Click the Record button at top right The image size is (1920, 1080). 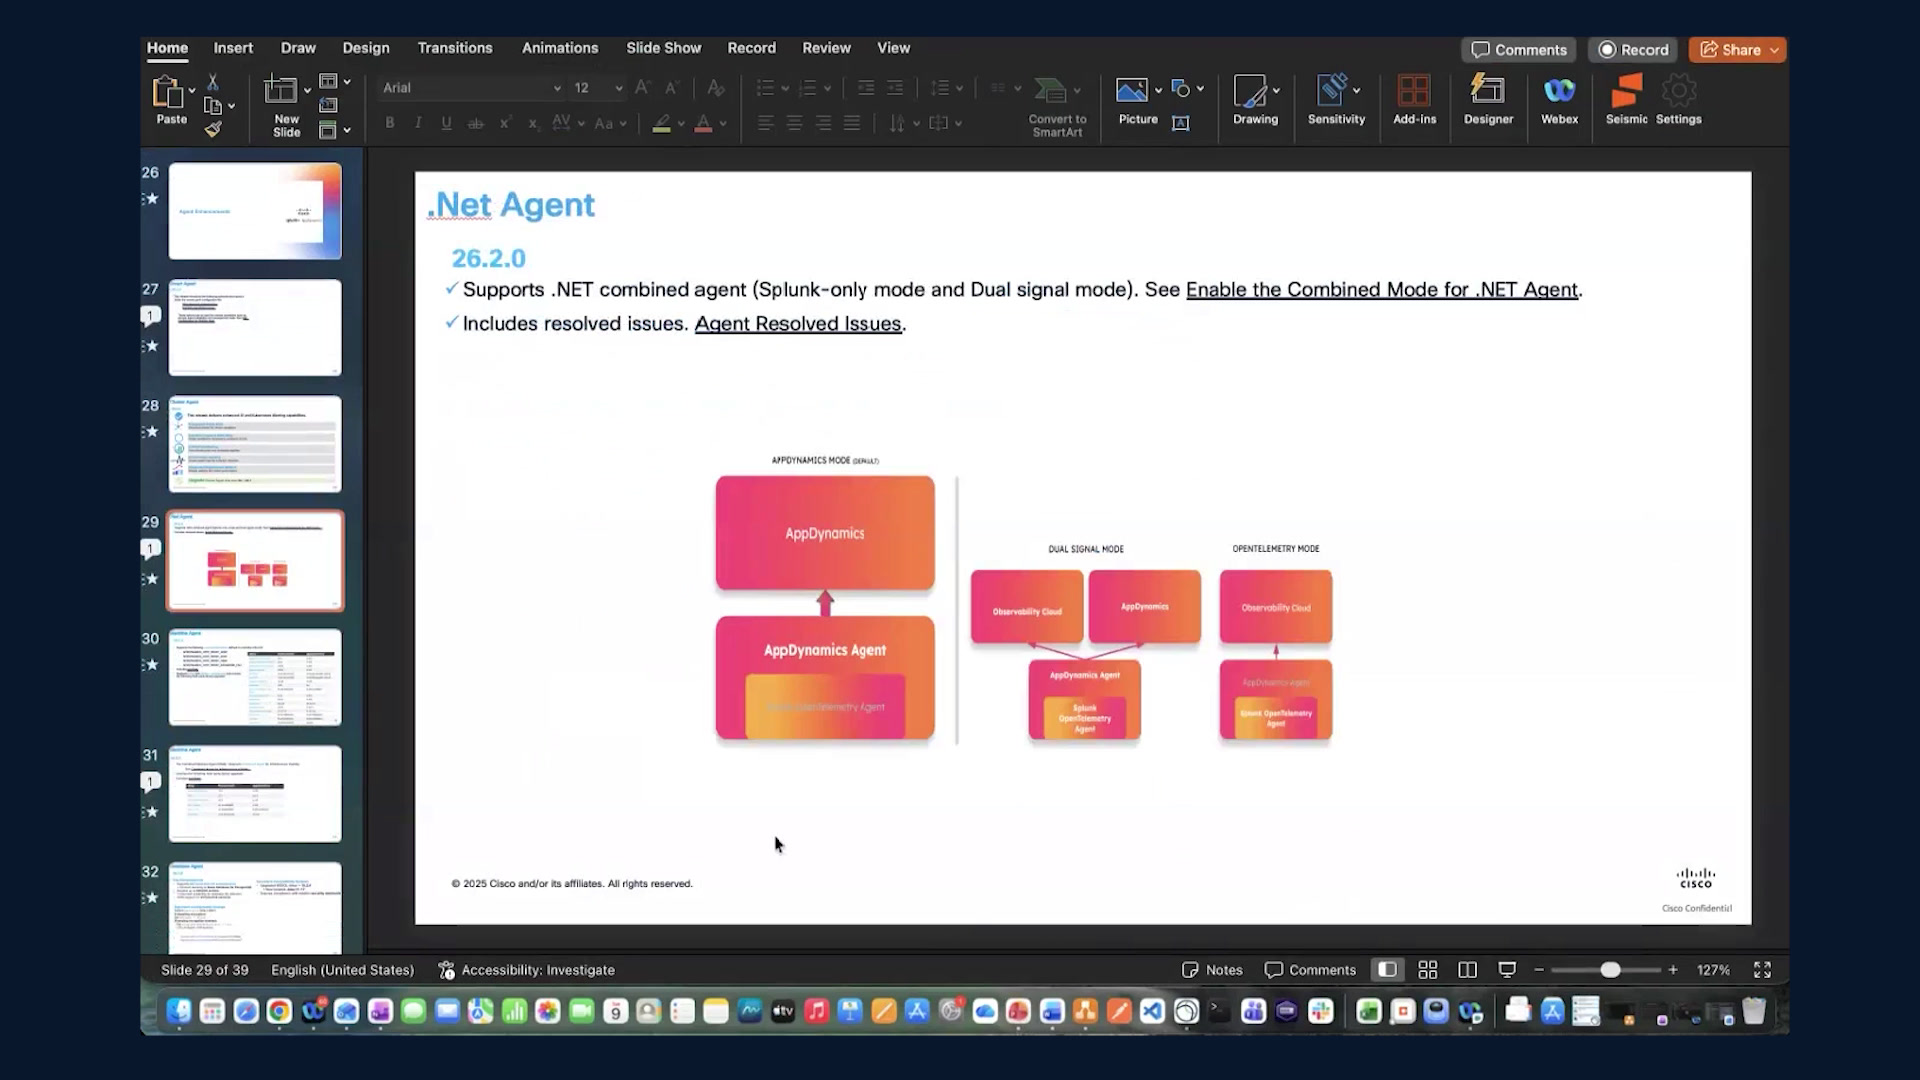(x=1633, y=50)
